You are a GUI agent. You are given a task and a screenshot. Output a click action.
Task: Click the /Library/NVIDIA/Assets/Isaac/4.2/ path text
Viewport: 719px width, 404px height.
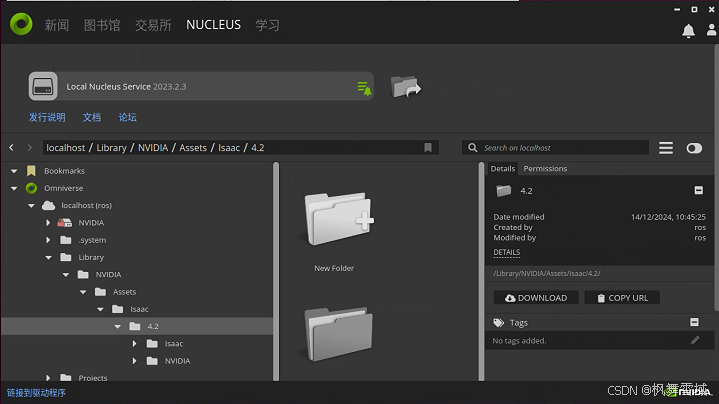(547, 273)
